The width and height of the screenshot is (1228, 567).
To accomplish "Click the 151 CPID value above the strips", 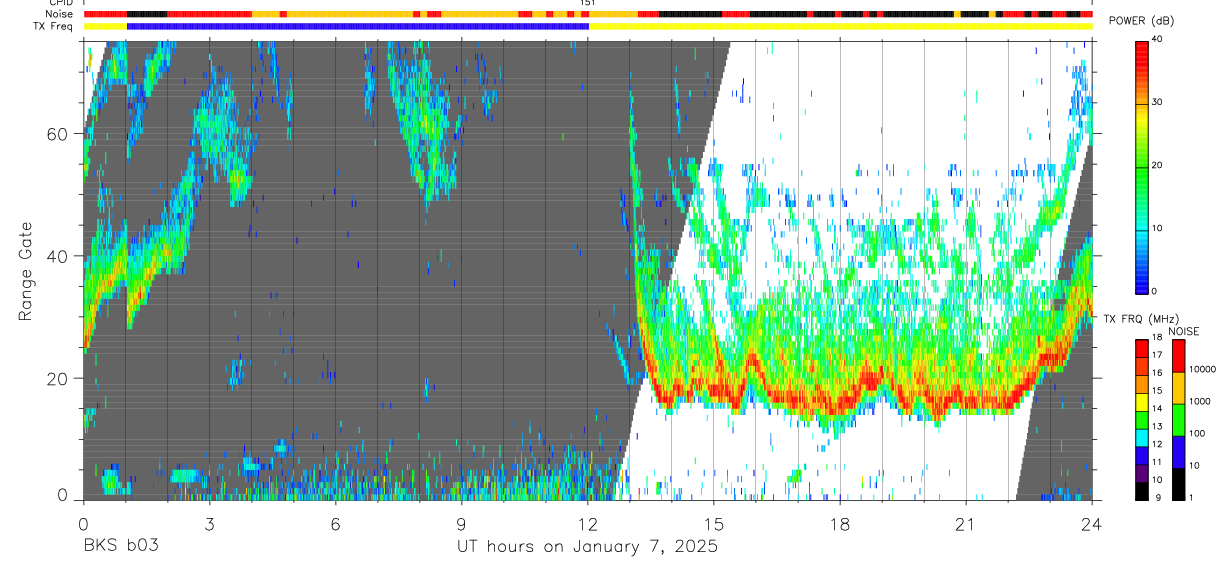I will click(587, 3).
